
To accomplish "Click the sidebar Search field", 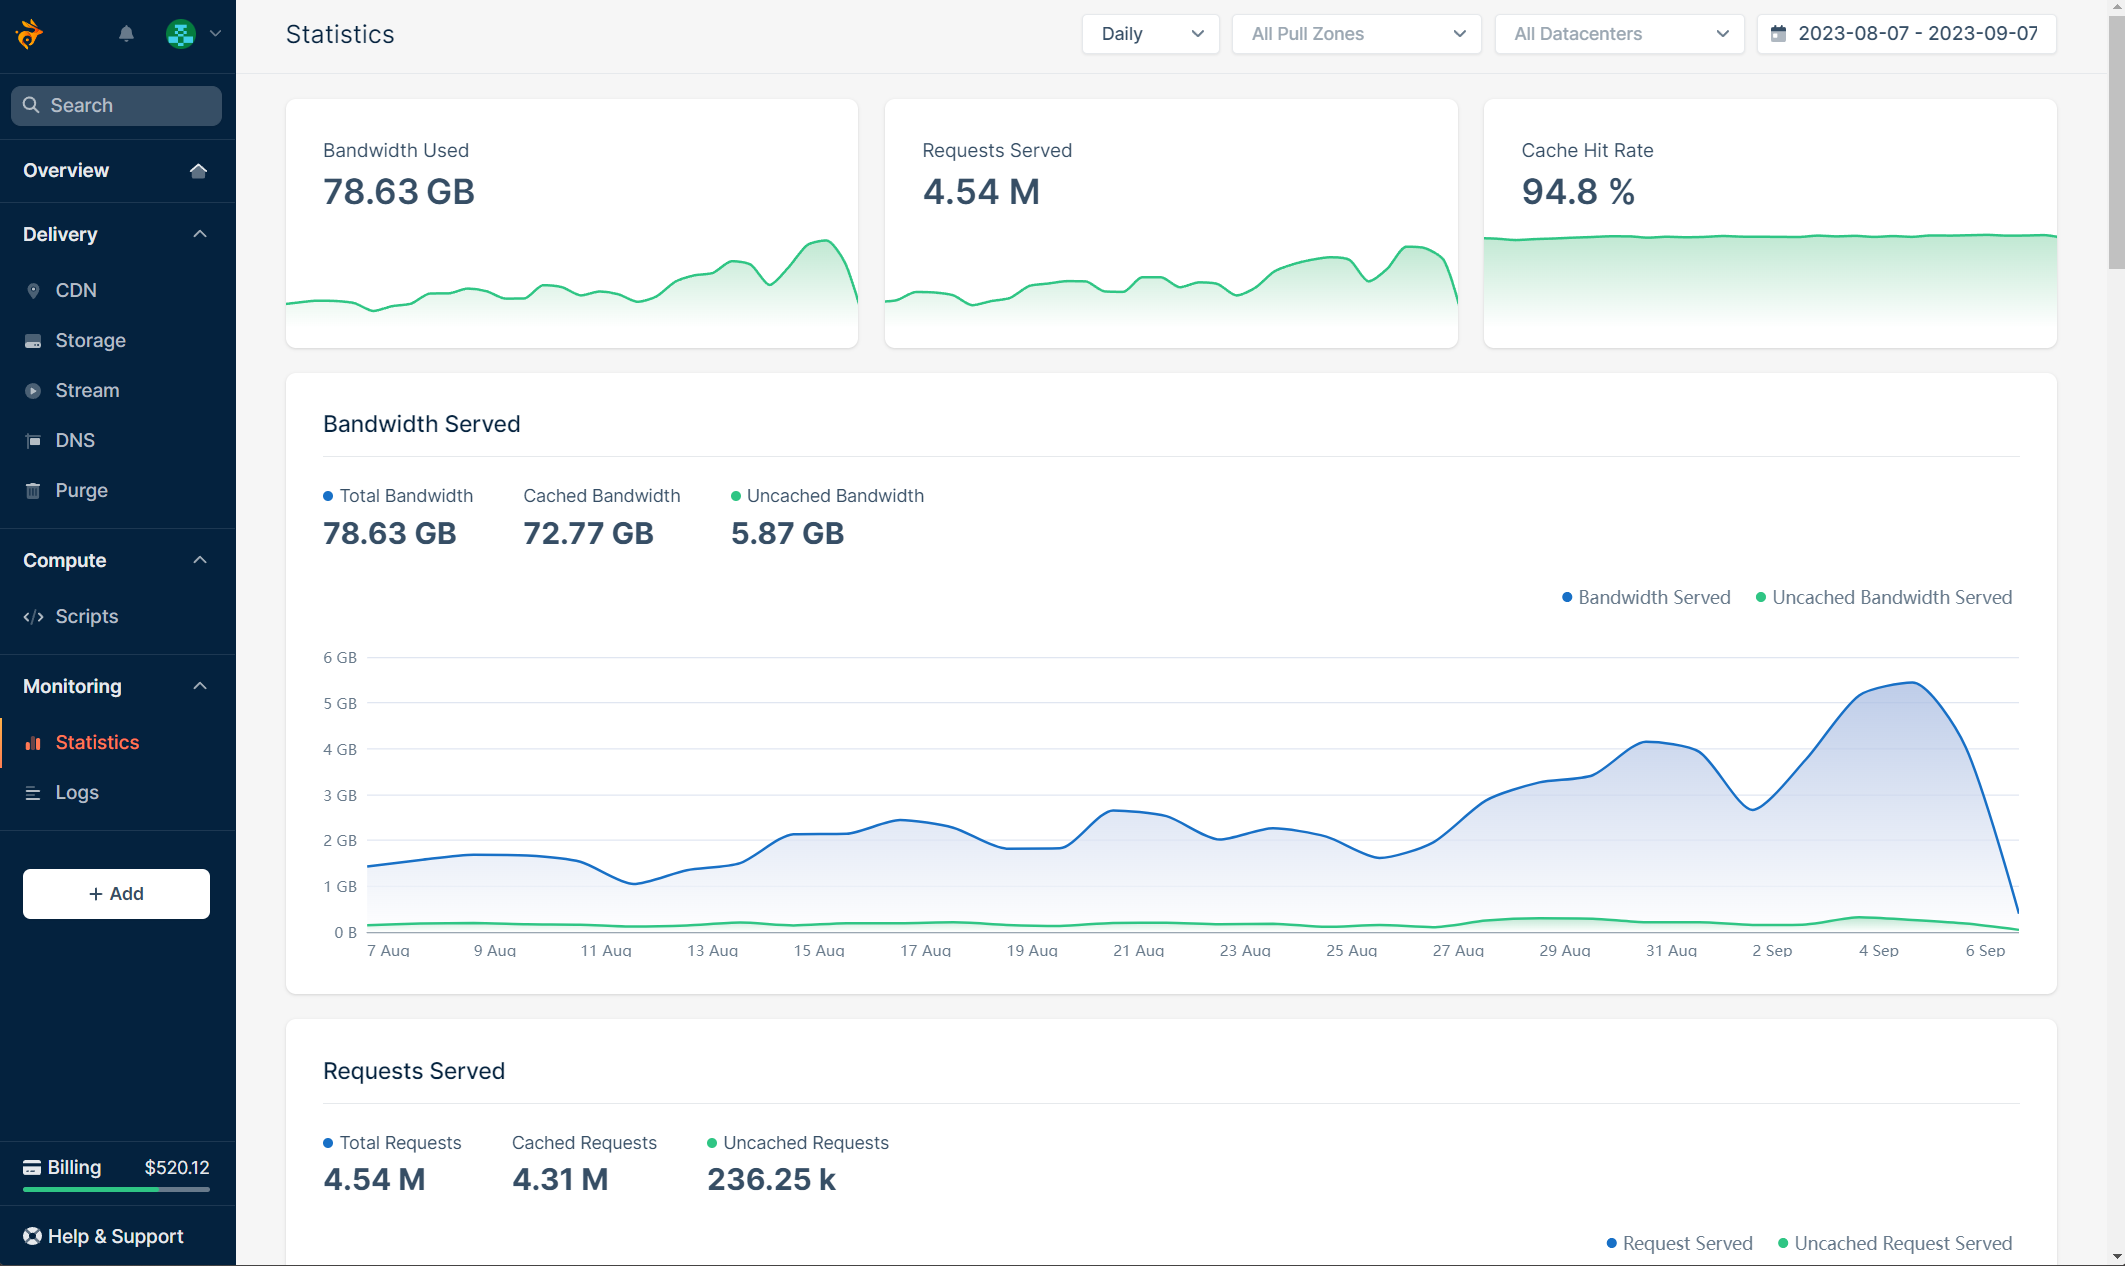I will 116,106.
